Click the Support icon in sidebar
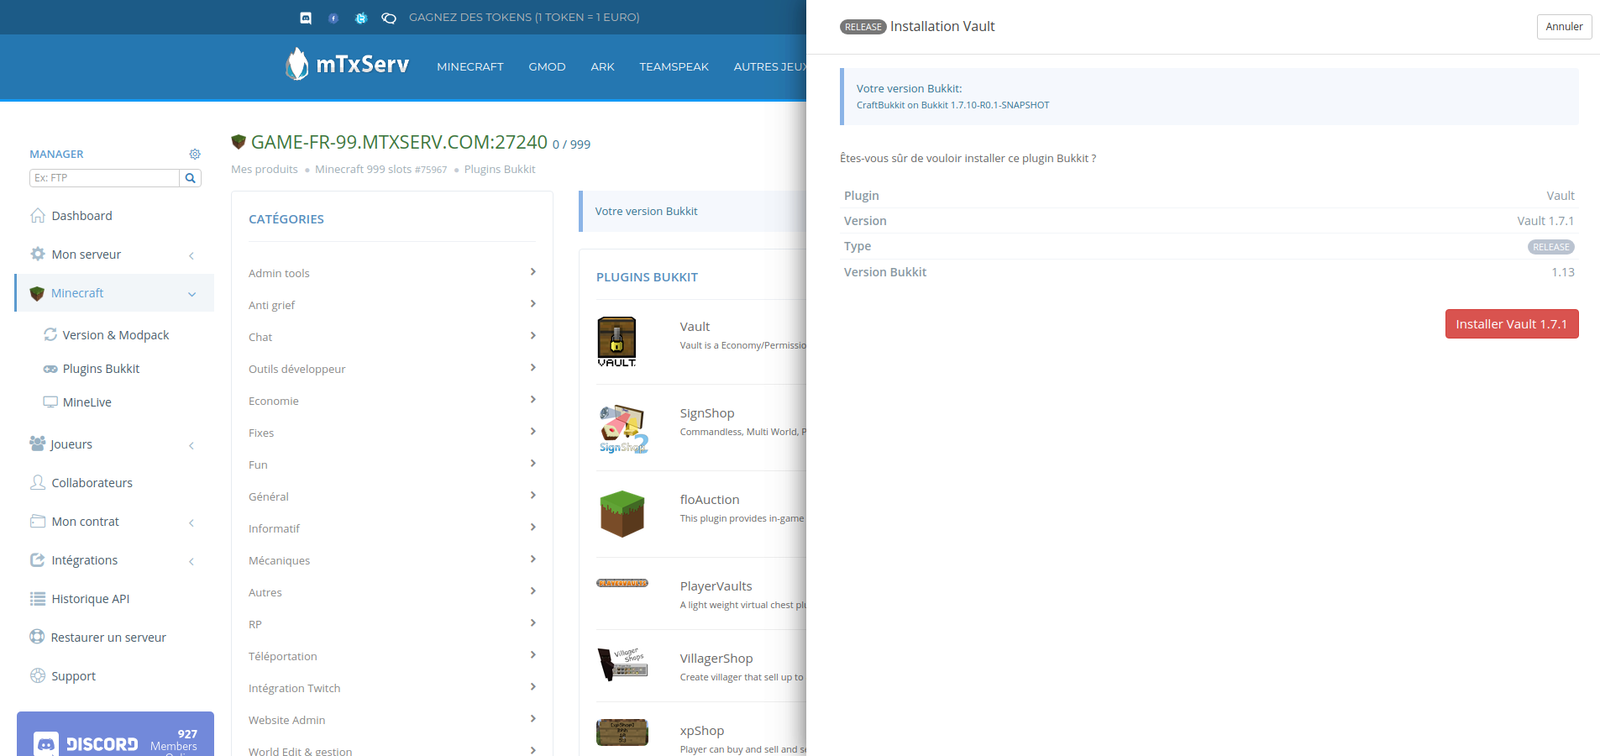The image size is (1600, 756). [38, 676]
